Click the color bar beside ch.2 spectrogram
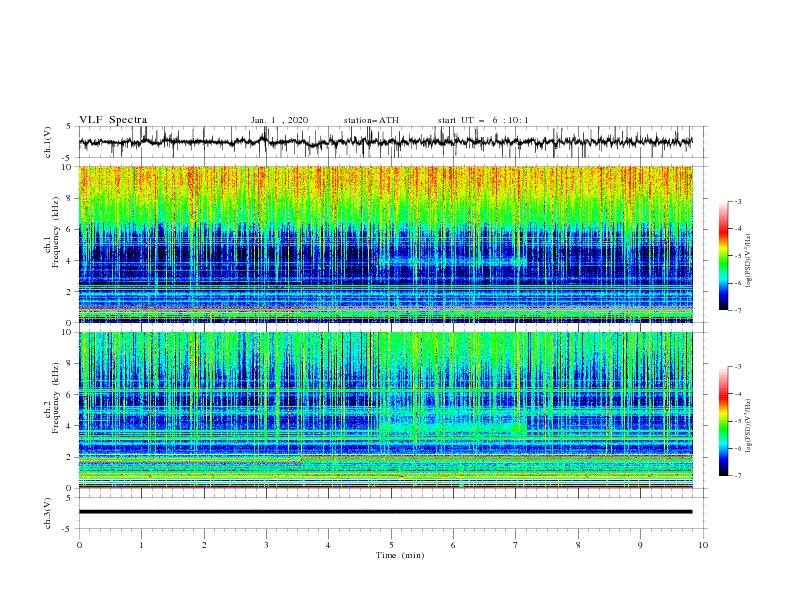The width and height of the screenshot is (792, 612). click(x=723, y=421)
